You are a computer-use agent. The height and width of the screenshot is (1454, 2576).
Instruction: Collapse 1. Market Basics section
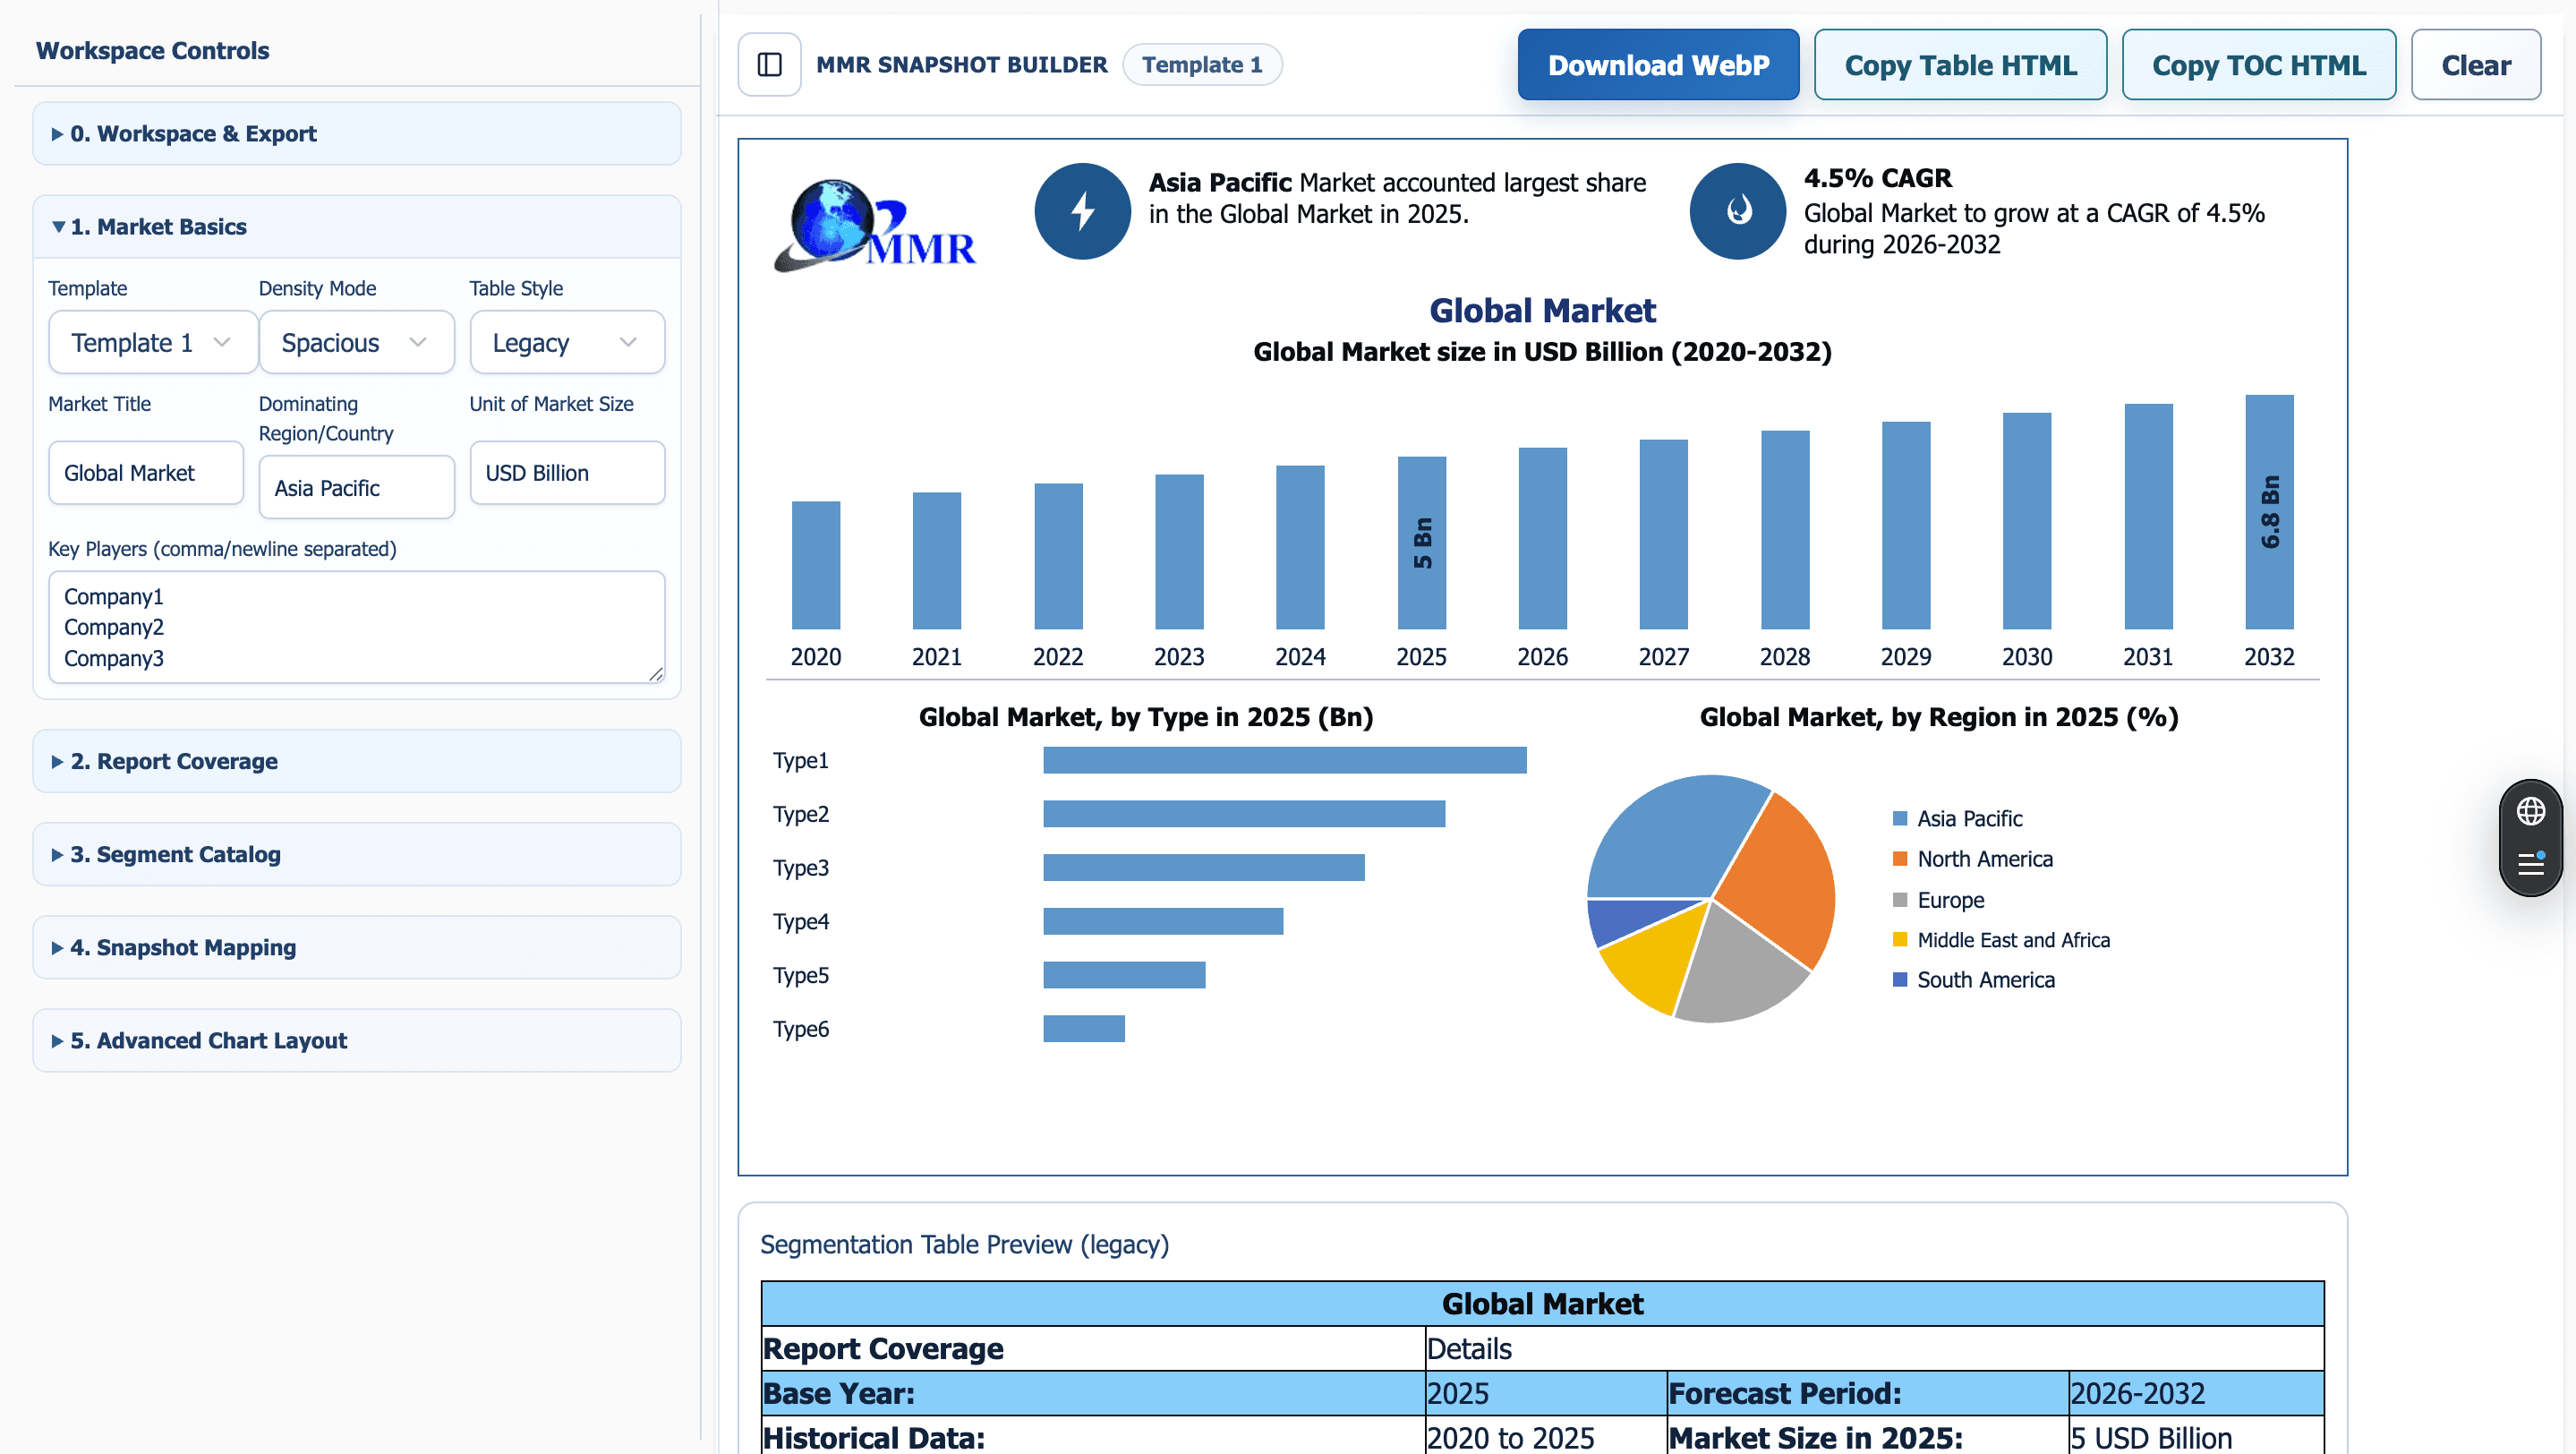tap(357, 227)
